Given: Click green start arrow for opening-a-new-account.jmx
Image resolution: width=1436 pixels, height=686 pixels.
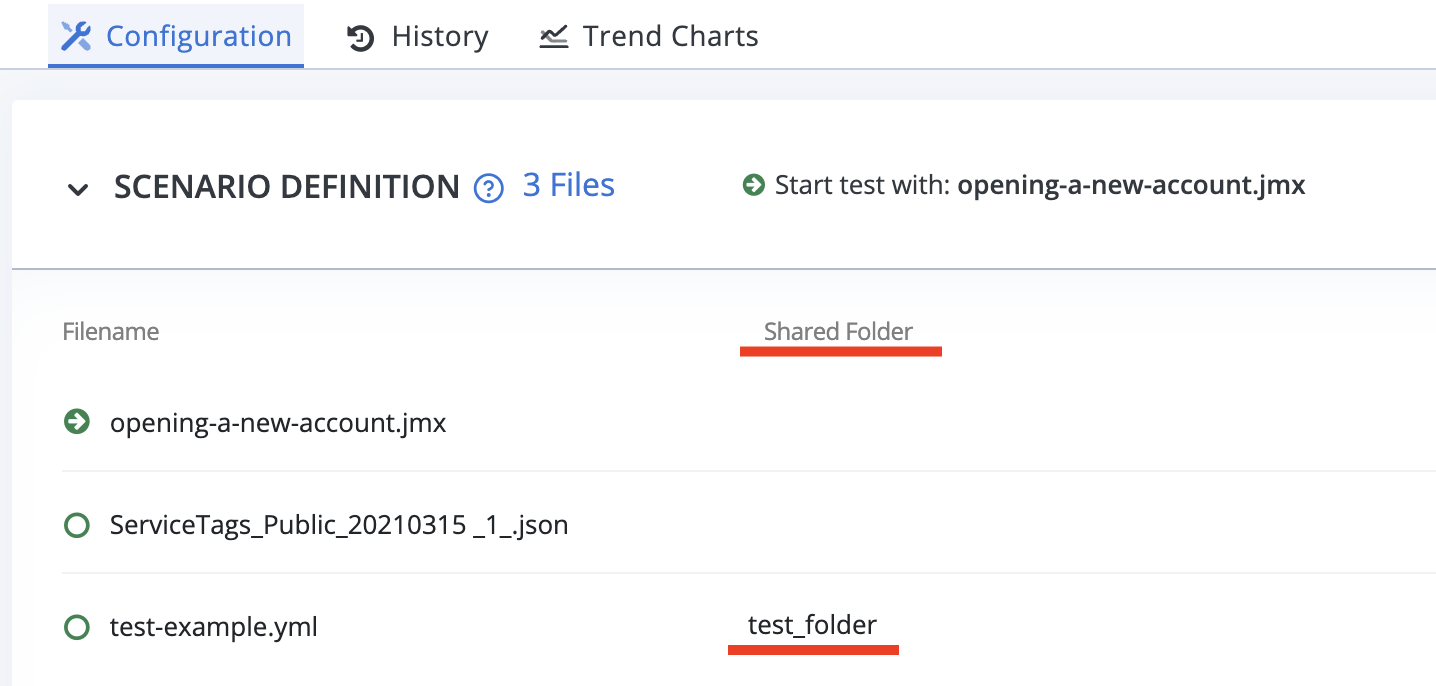Looking at the screenshot, I should click(x=76, y=422).
